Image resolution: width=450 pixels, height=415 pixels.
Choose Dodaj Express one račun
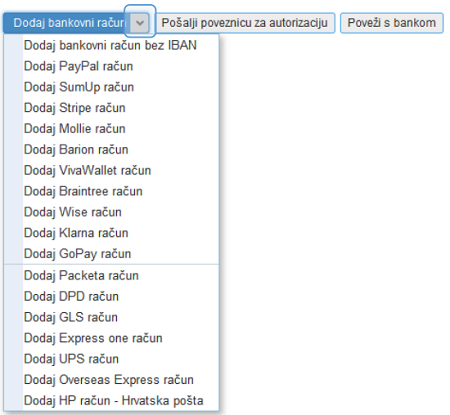coord(111,338)
